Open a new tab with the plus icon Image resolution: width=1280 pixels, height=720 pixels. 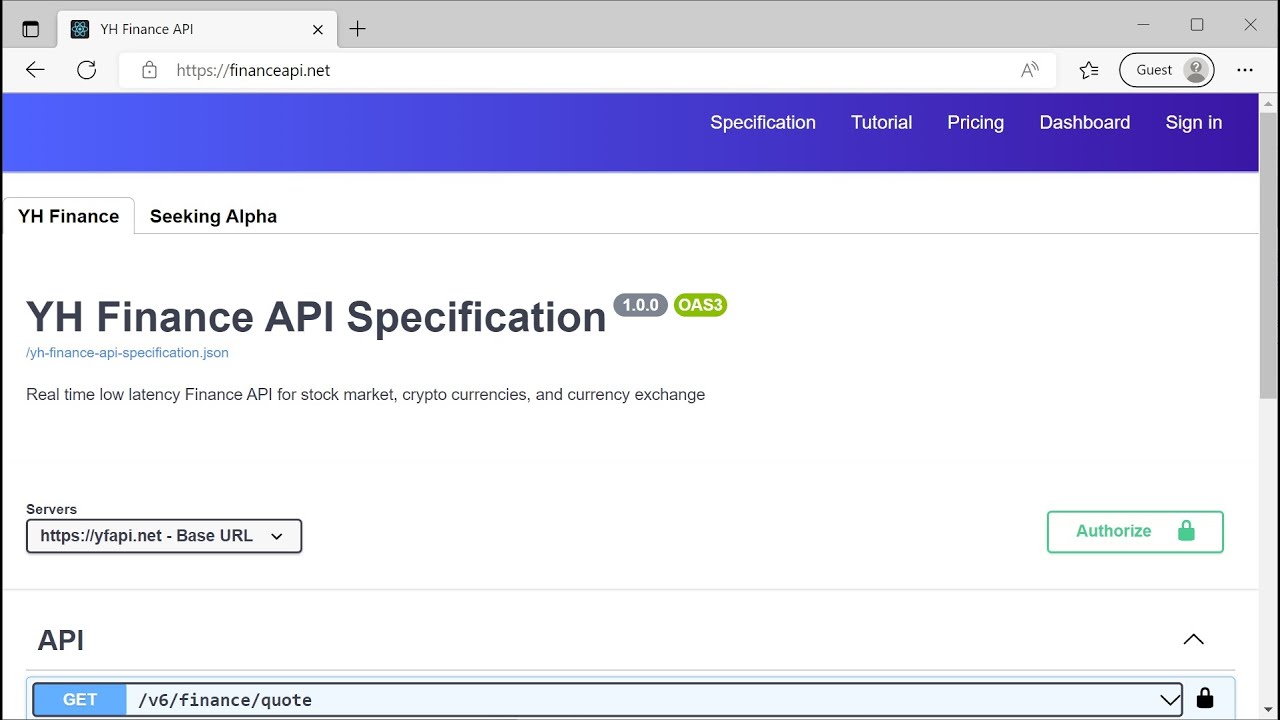[357, 29]
